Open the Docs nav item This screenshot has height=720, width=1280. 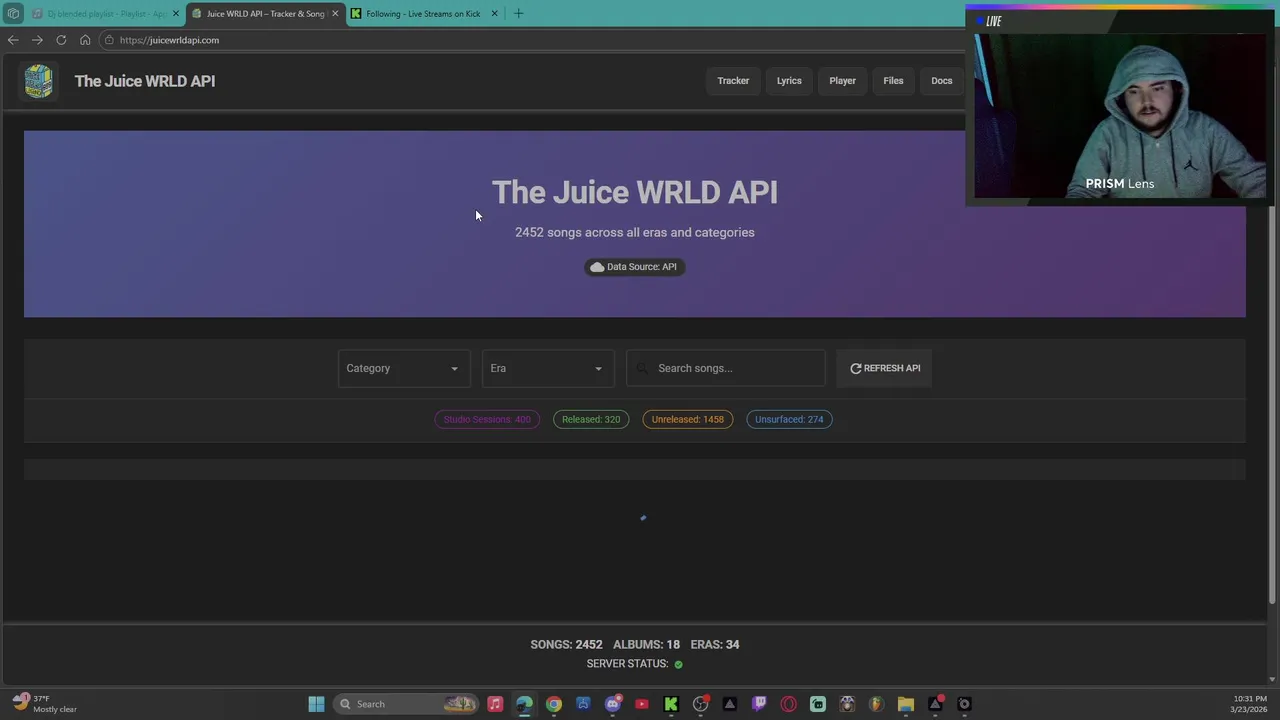tap(942, 81)
